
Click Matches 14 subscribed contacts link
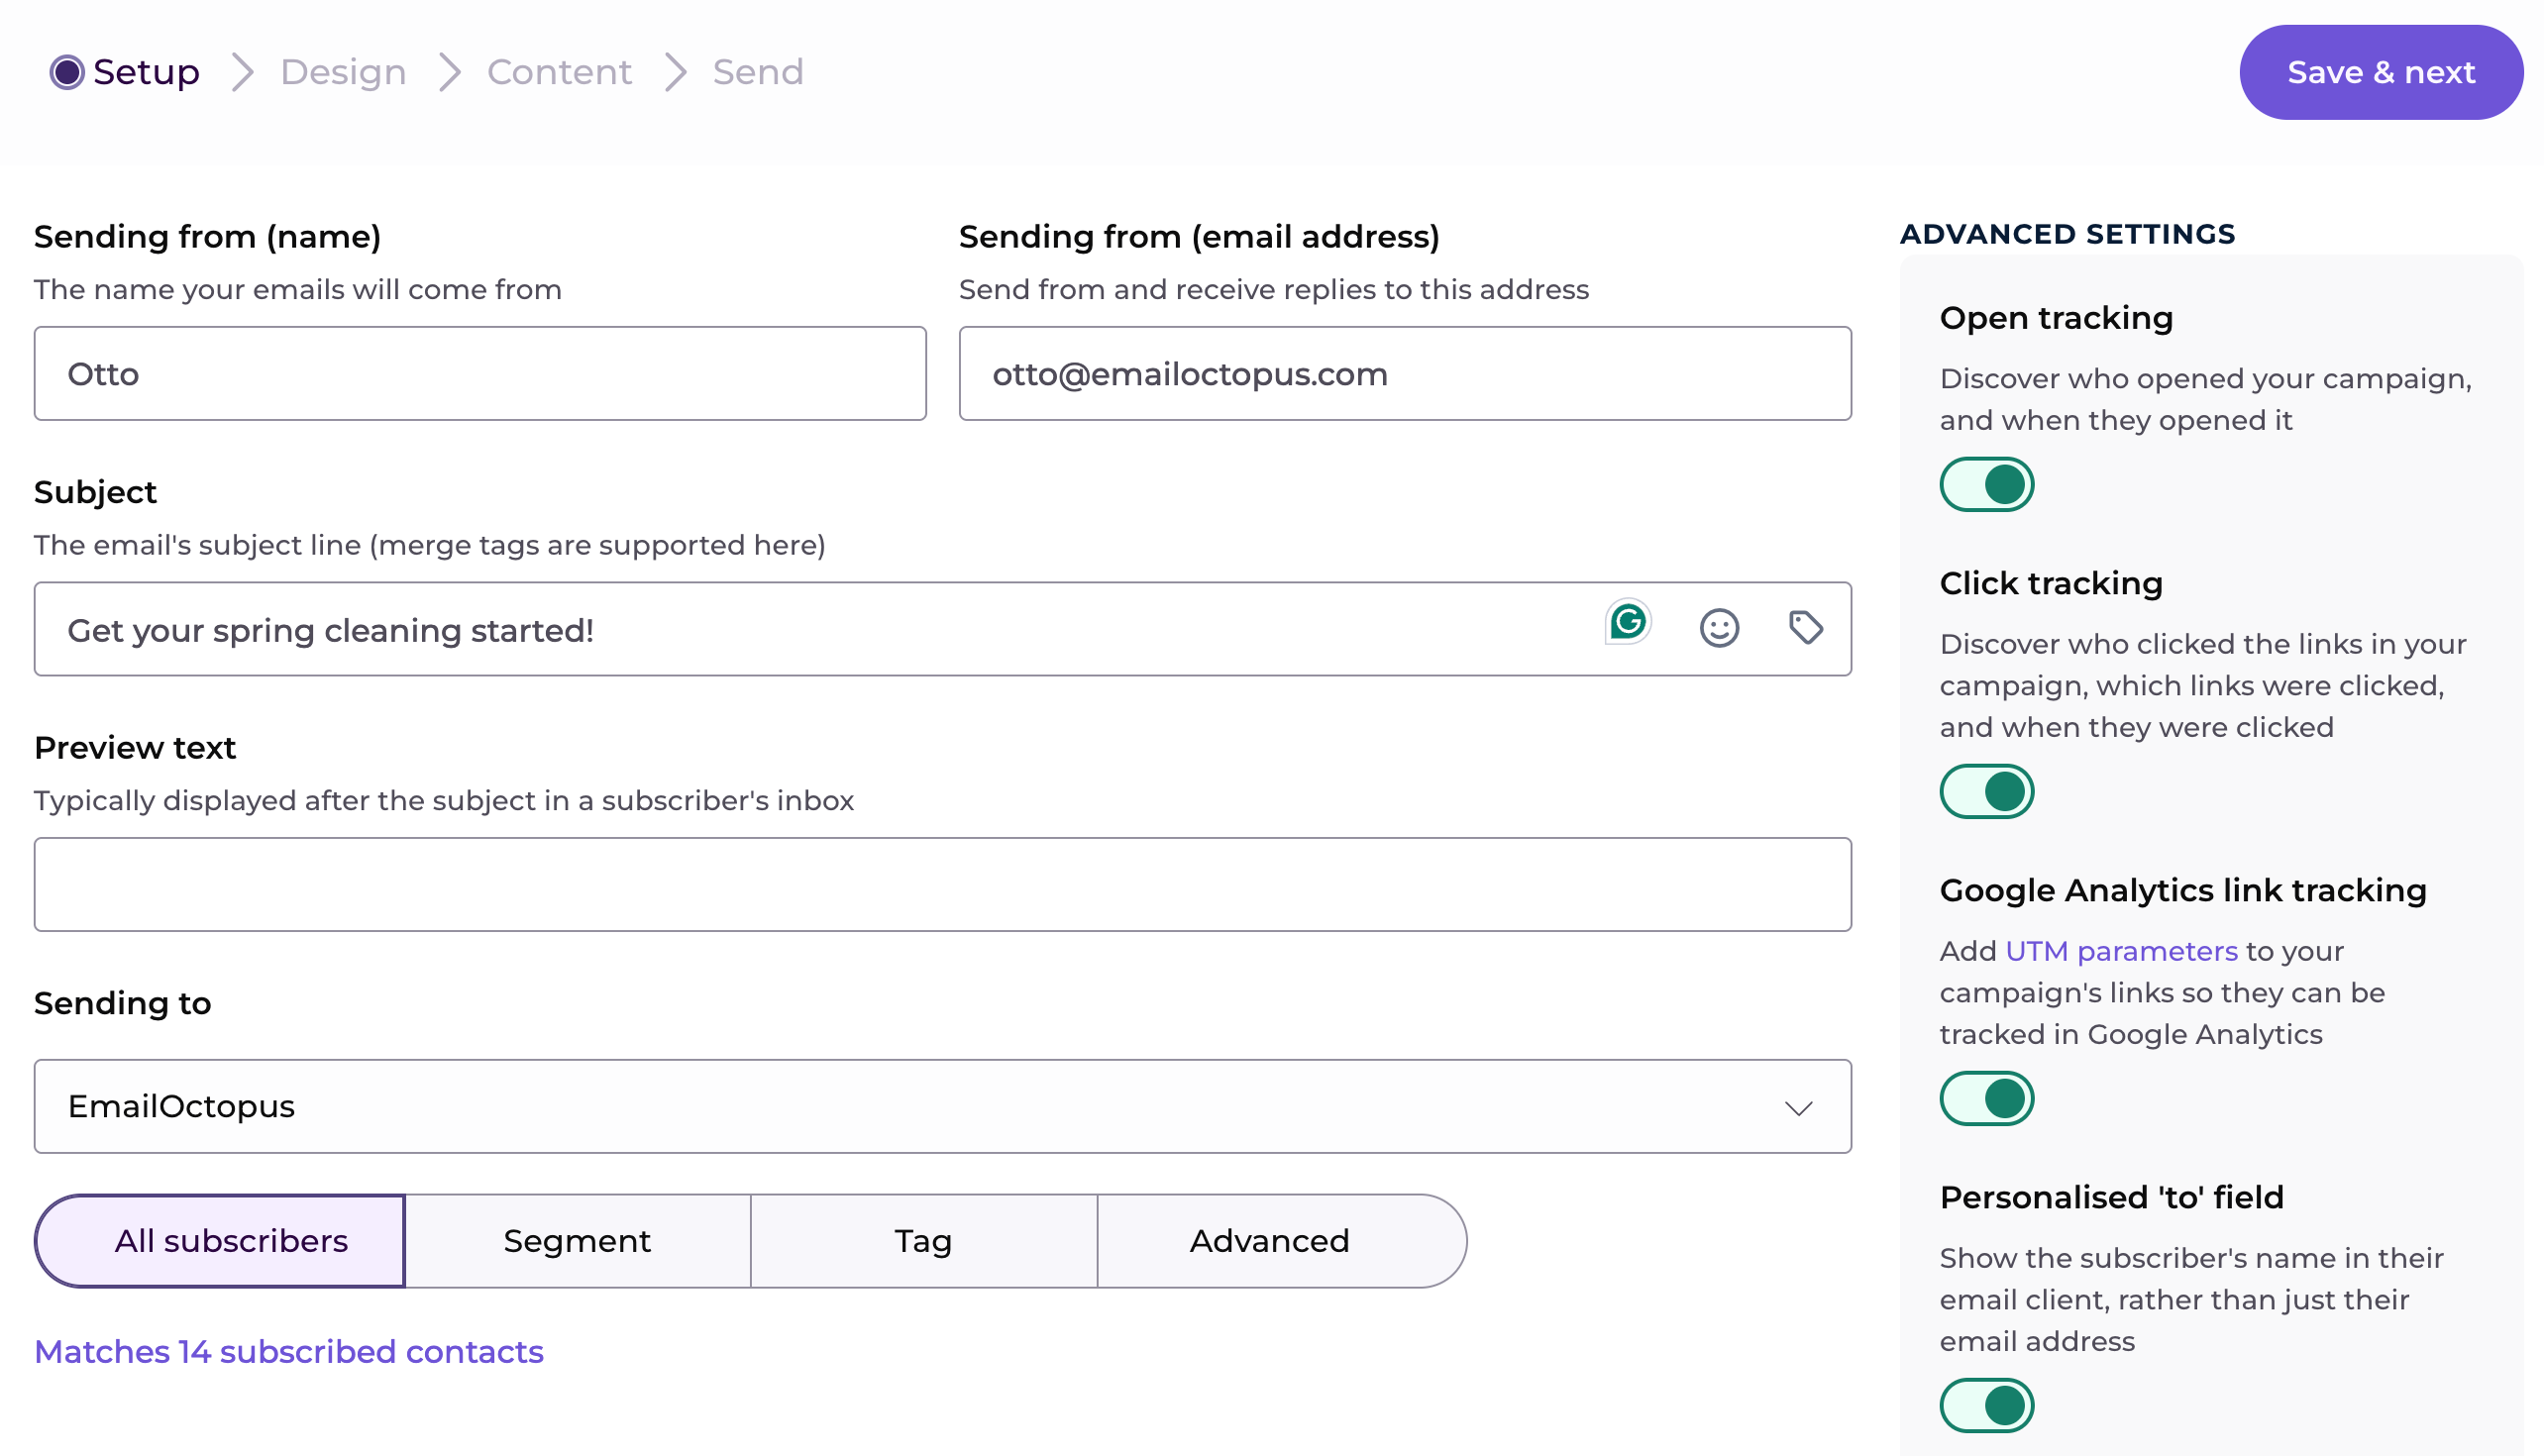coord(289,1352)
